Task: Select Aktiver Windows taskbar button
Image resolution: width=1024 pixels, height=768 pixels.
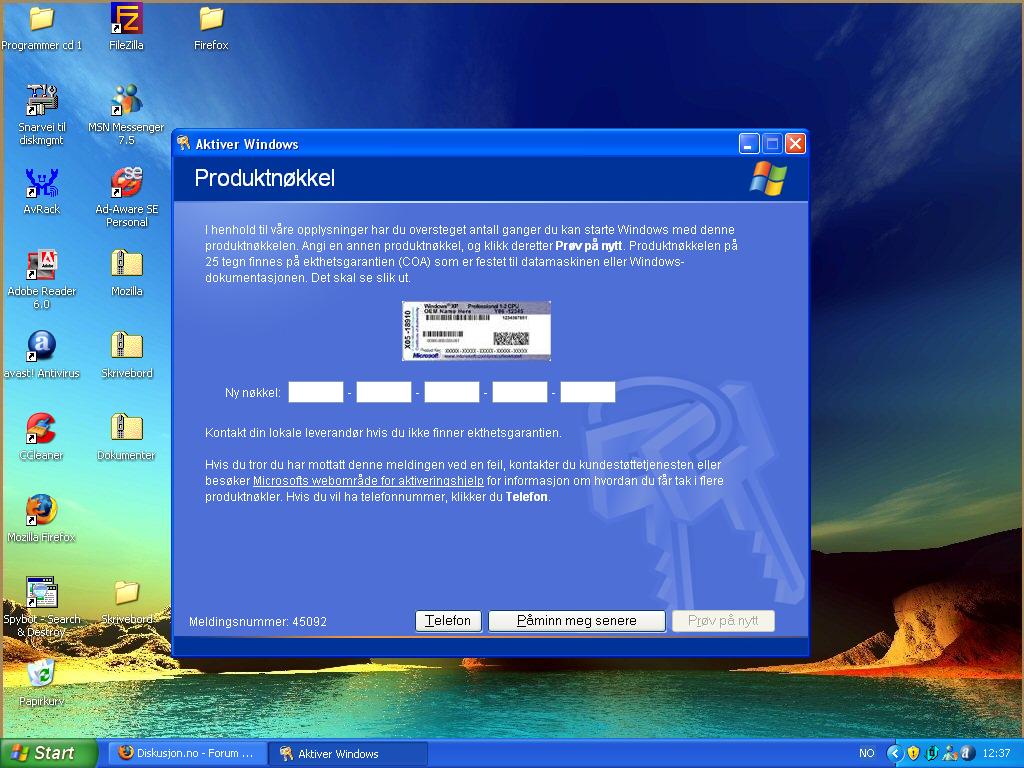Action: [348, 753]
